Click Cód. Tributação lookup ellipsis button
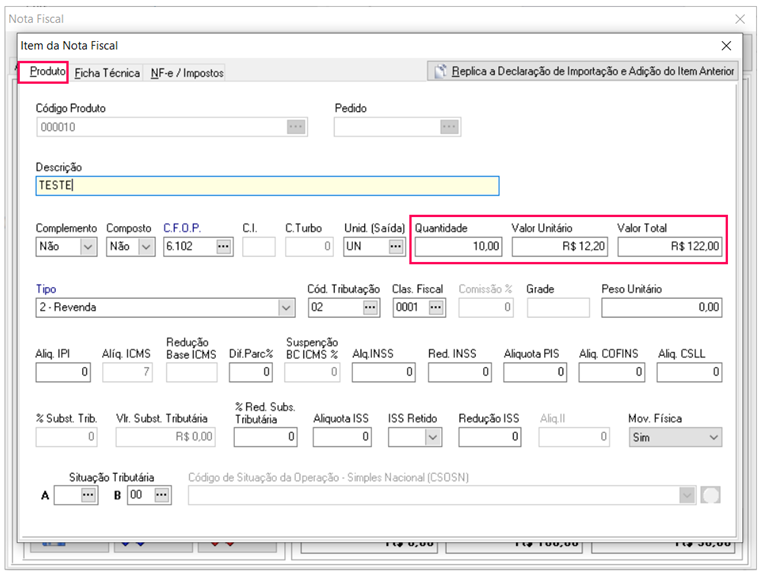The image size is (763, 575). [371, 308]
